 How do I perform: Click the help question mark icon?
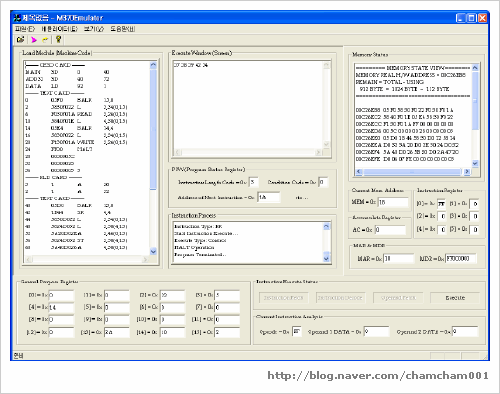[x=59, y=39]
